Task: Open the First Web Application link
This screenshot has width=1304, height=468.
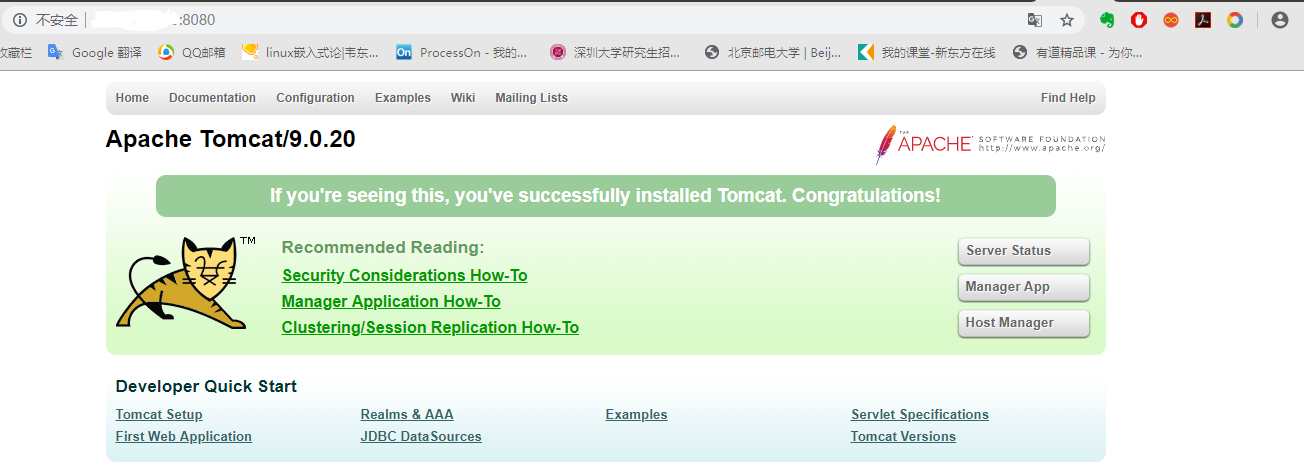Action: pos(184,436)
